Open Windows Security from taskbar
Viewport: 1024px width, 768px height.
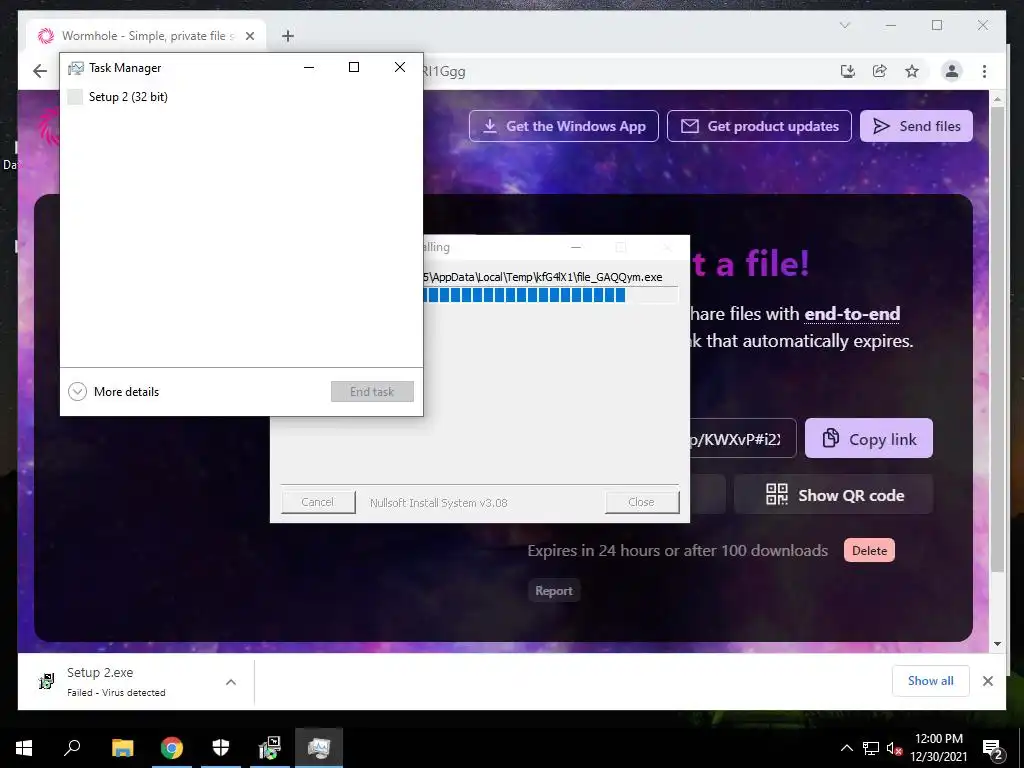(x=221, y=748)
